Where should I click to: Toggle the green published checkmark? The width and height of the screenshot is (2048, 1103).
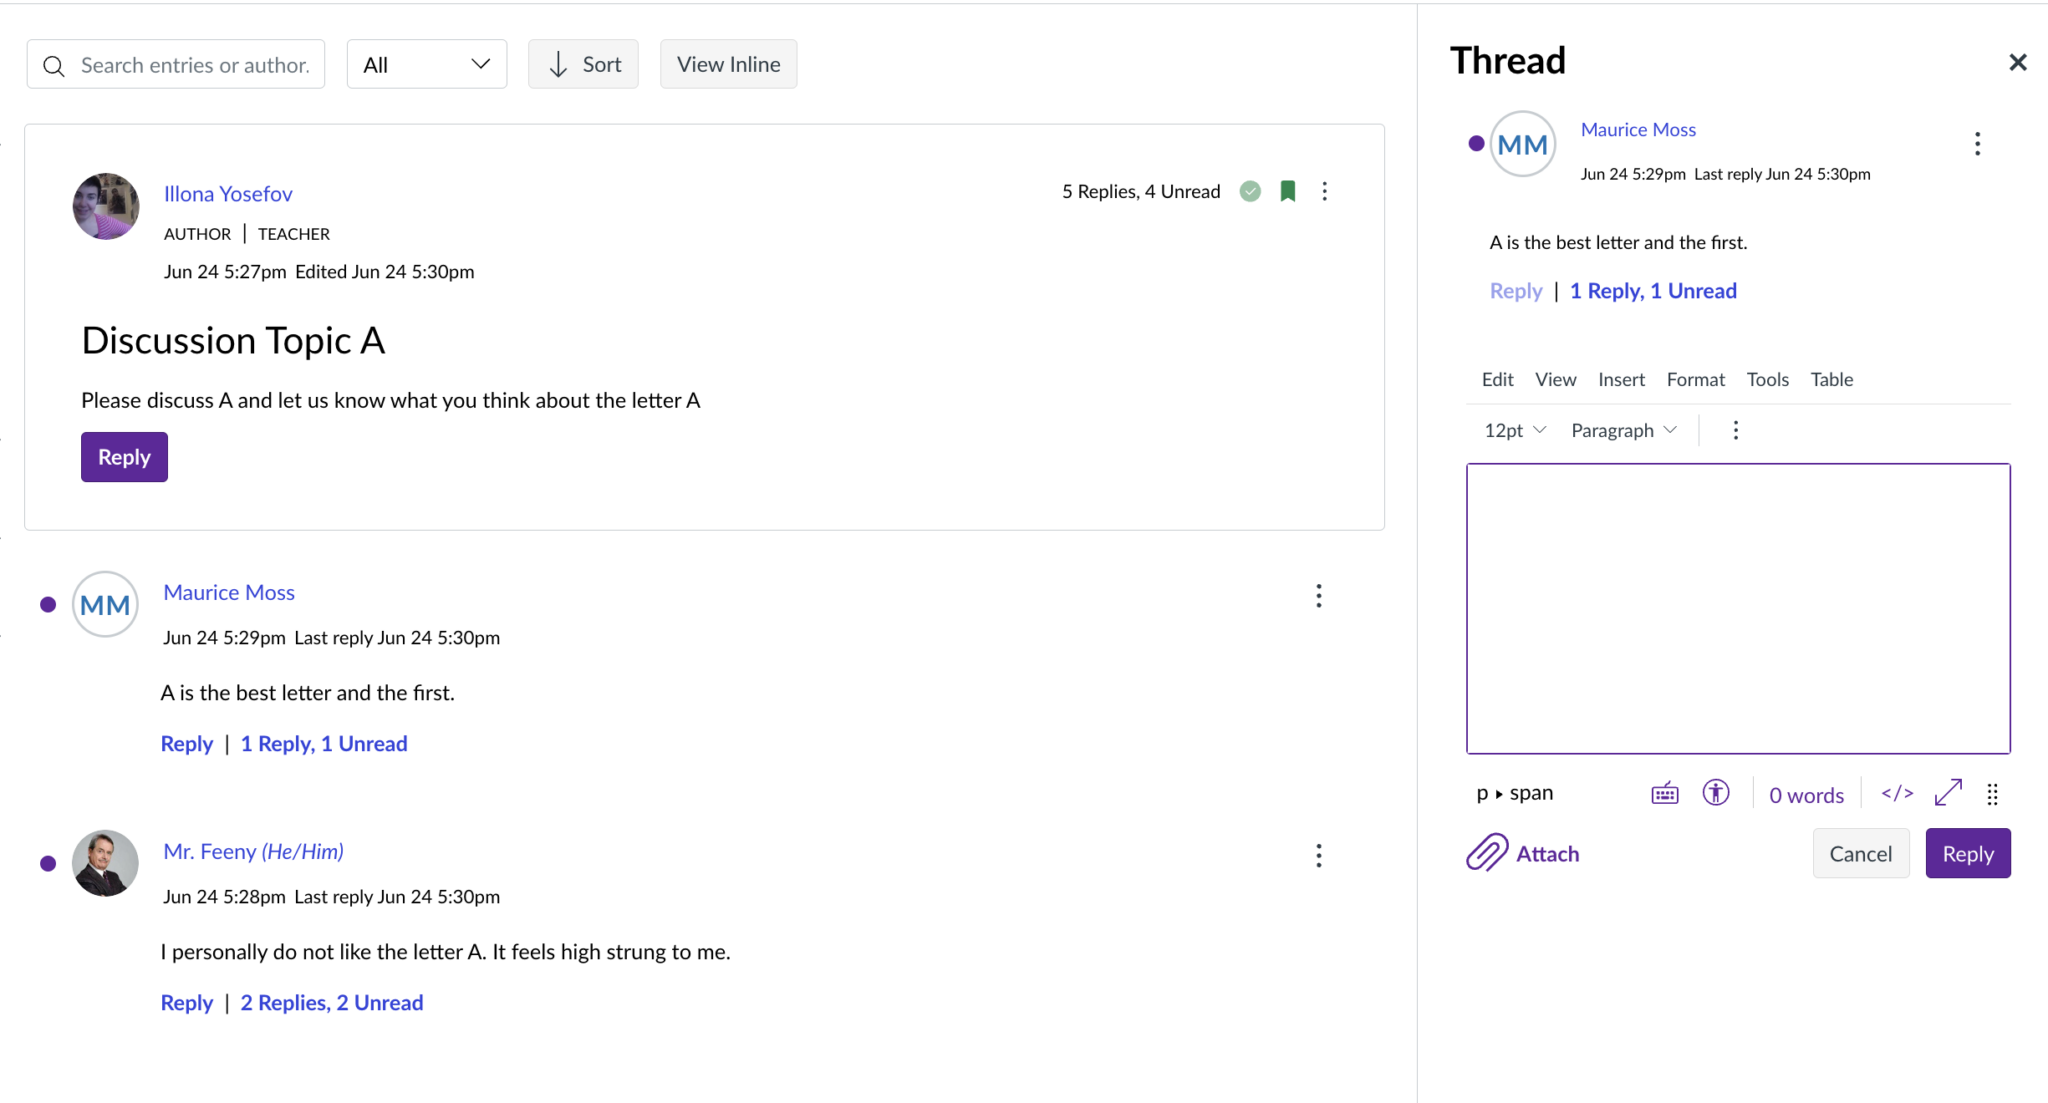click(x=1250, y=191)
